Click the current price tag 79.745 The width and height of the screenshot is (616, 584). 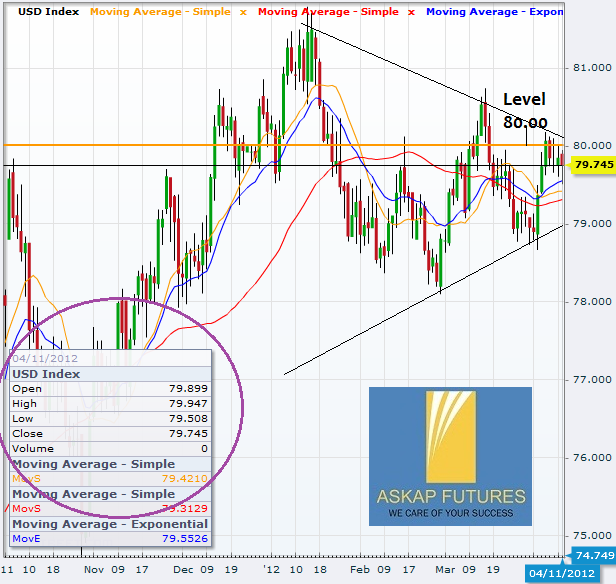click(590, 165)
